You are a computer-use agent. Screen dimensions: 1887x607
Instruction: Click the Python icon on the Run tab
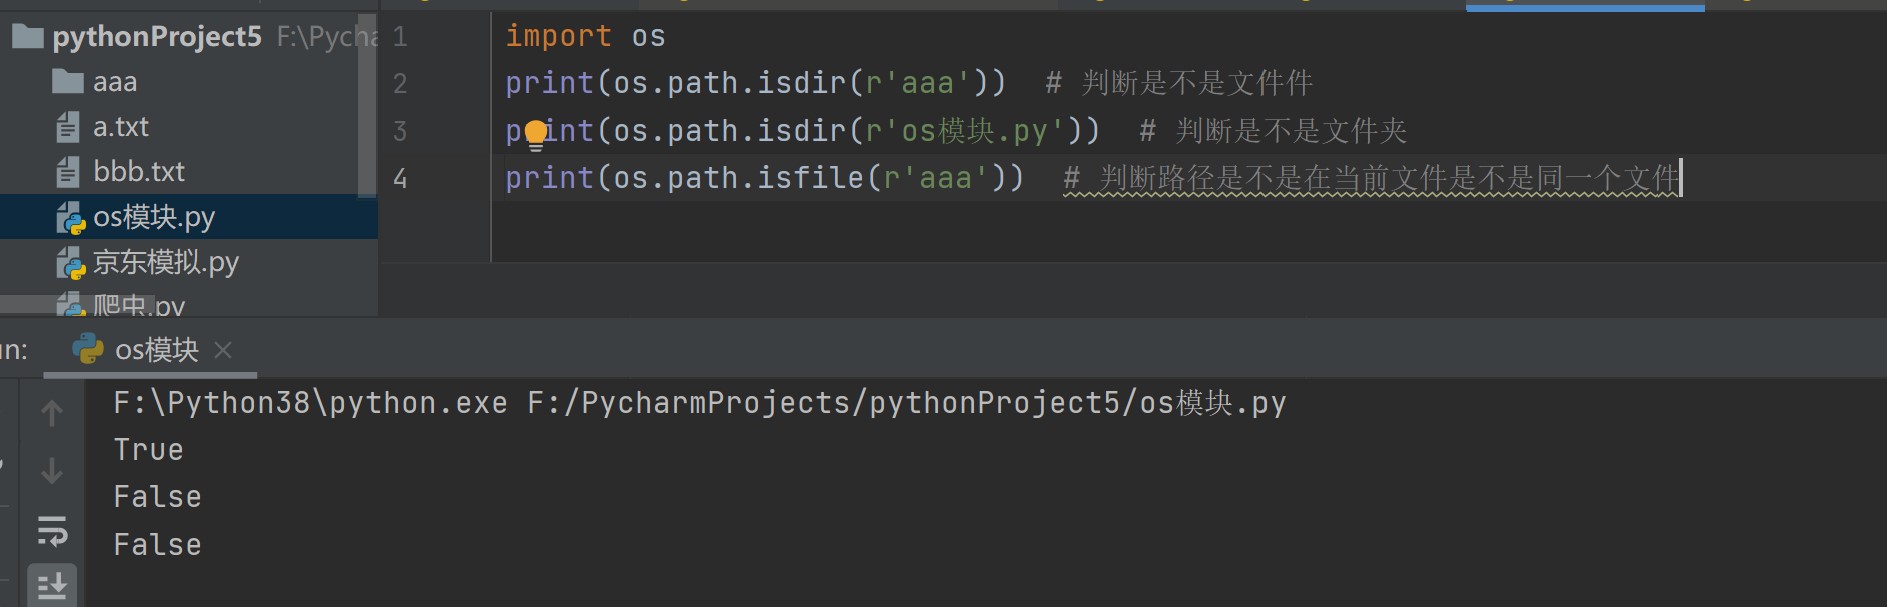pyautogui.click(x=88, y=349)
